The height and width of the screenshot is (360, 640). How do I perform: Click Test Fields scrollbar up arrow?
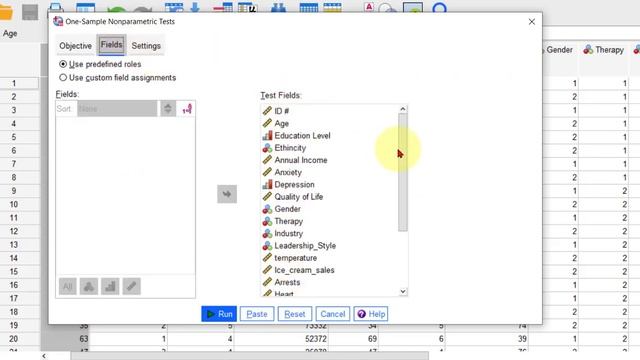pyautogui.click(x=403, y=109)
